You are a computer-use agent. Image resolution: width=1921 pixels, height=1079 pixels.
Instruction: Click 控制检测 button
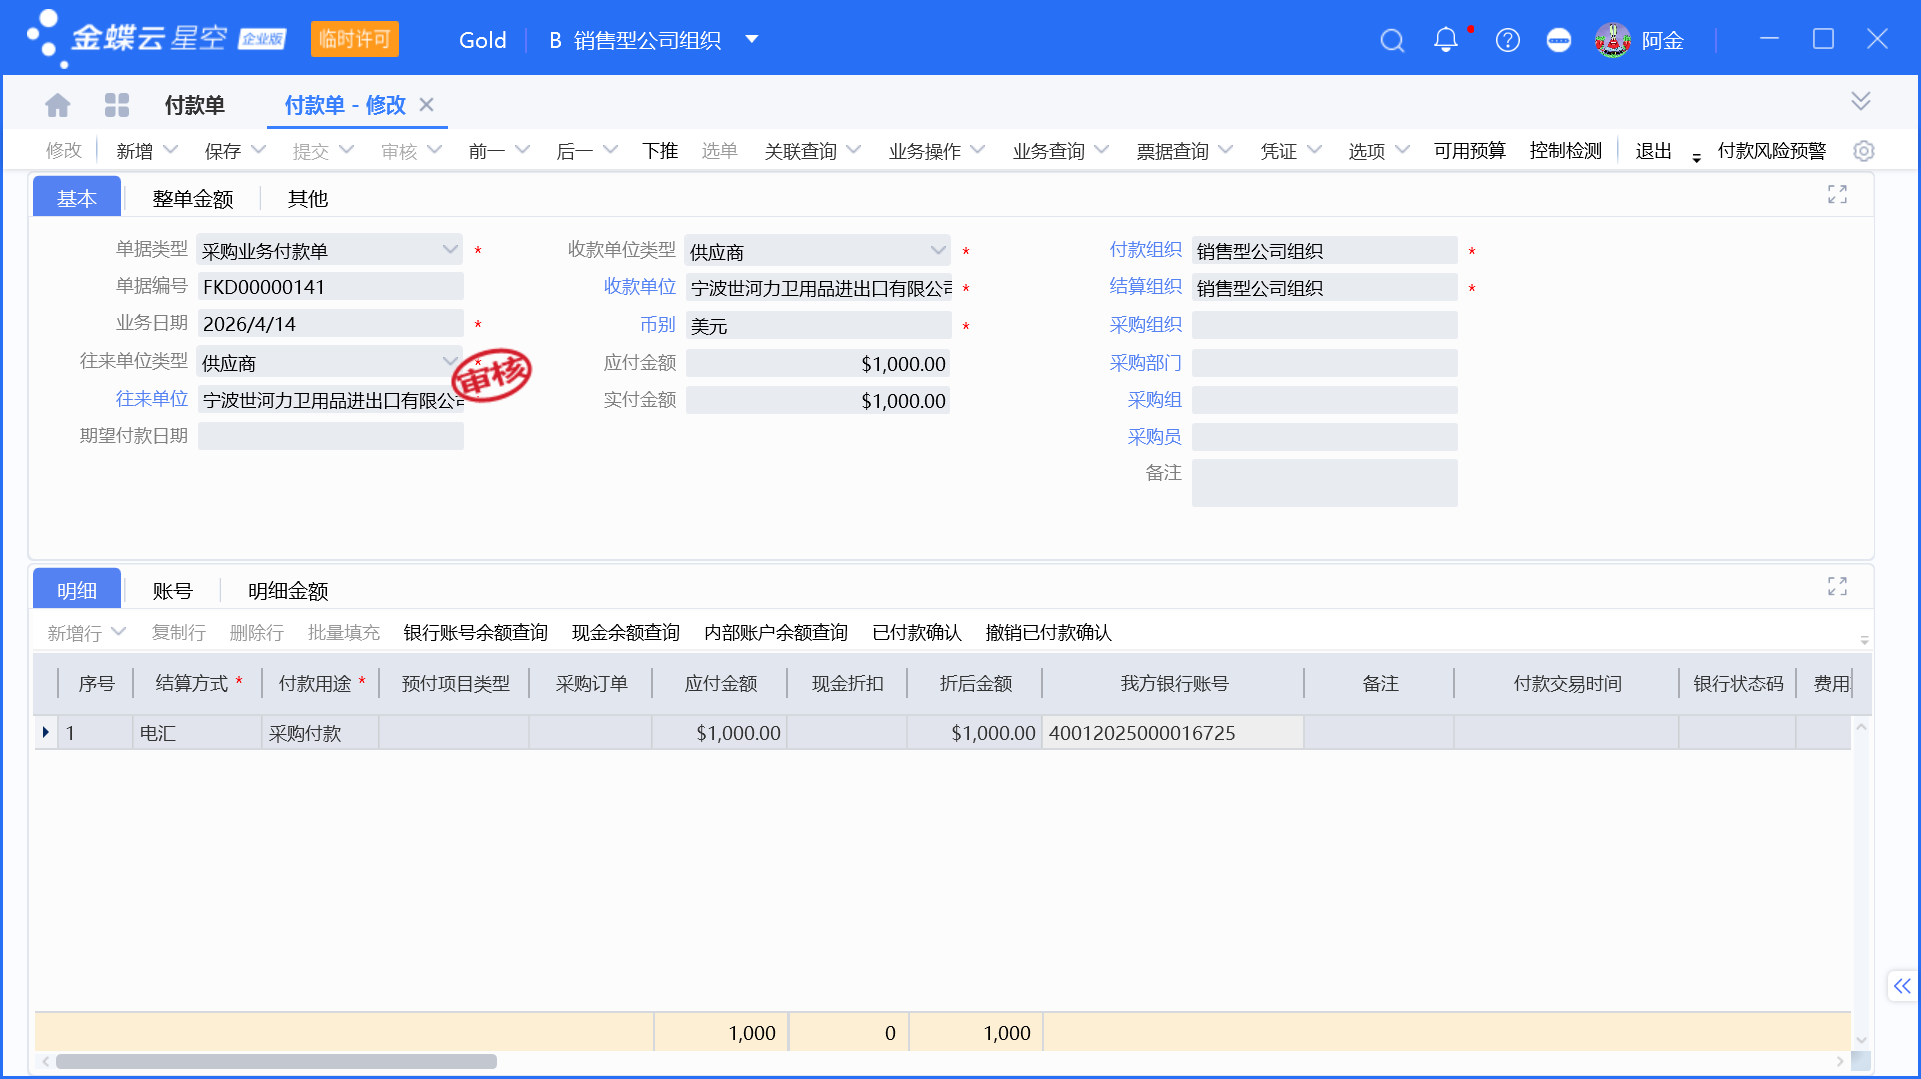click(1565, 150)
